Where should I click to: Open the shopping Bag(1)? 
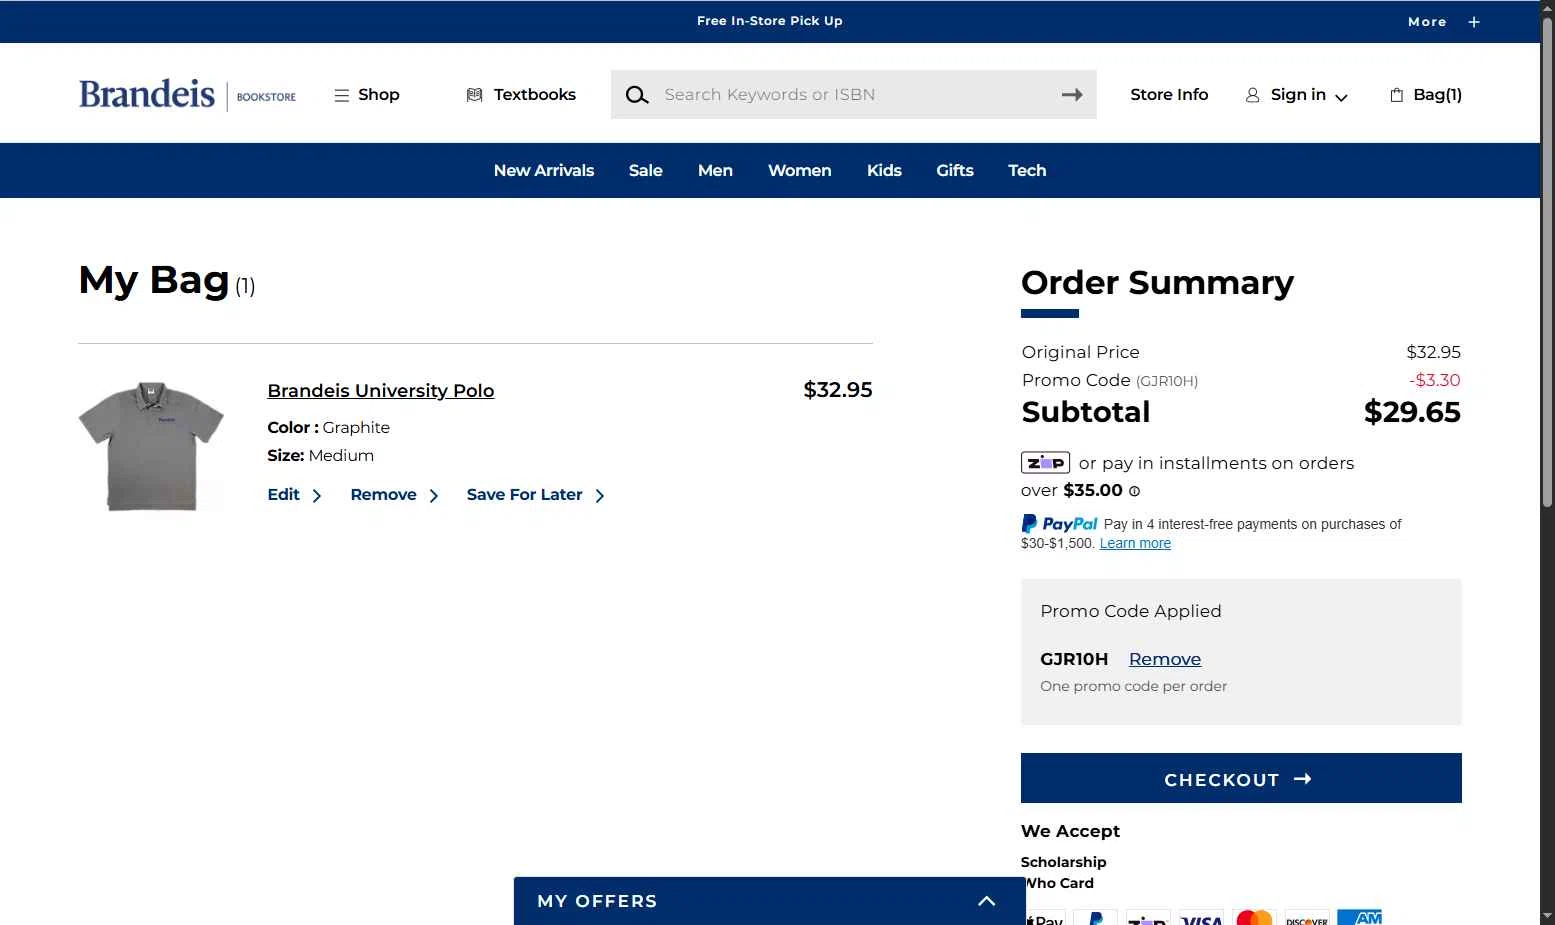tap(1426, 95)
